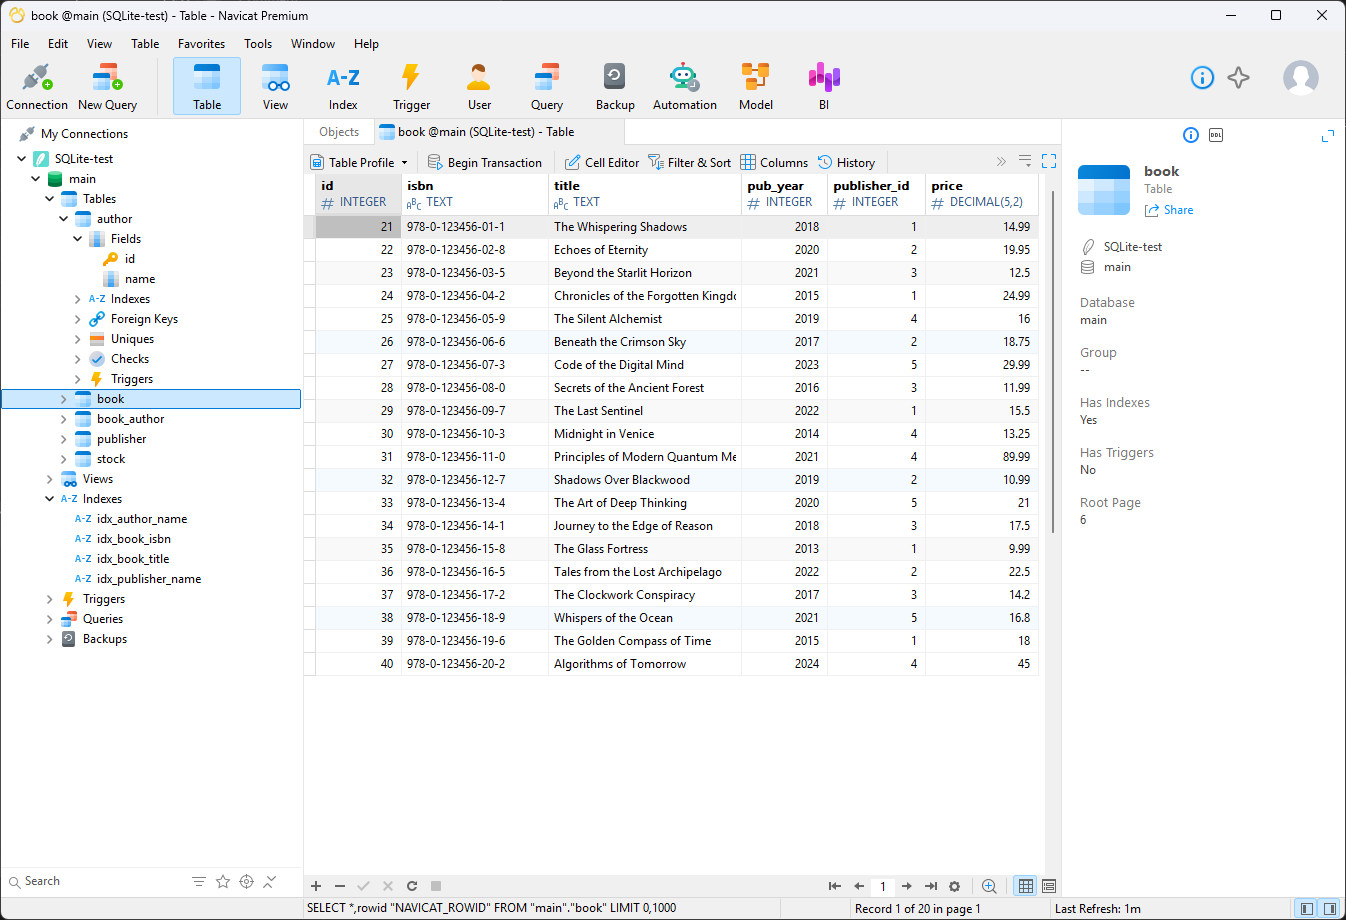The image size is (1346, 920).
Task: Show the DDL tab in info pane
Action: pyautogui.click(x=1216, y=135)
